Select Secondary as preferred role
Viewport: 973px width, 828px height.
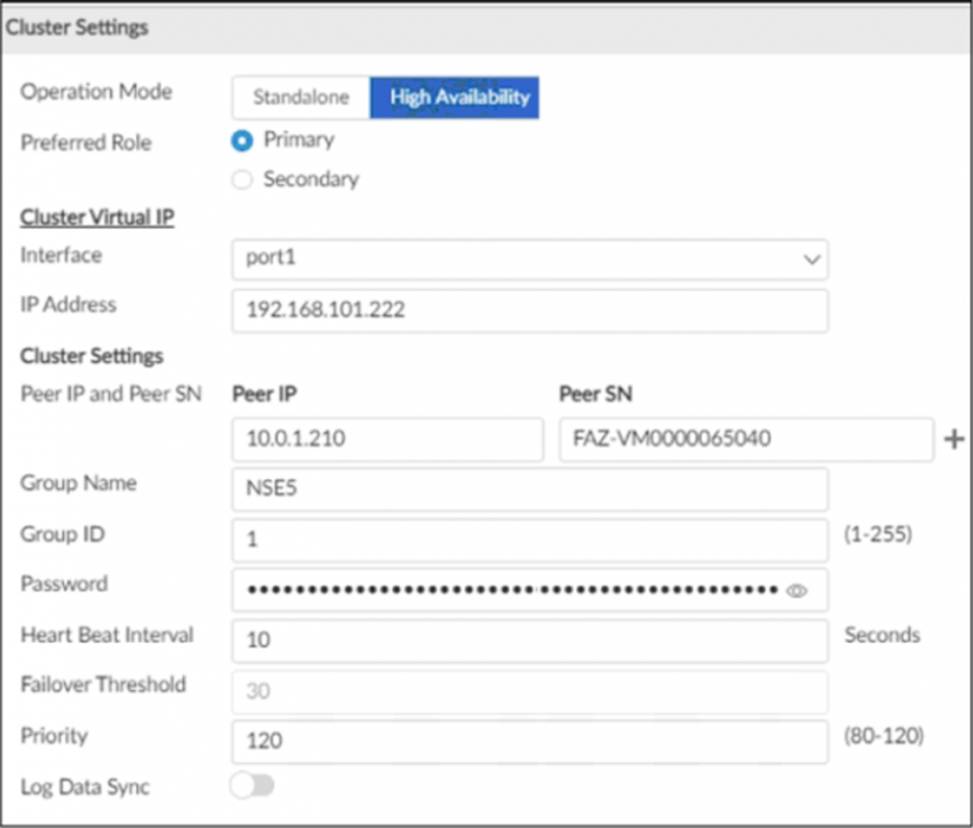click(x=242, y=180)
